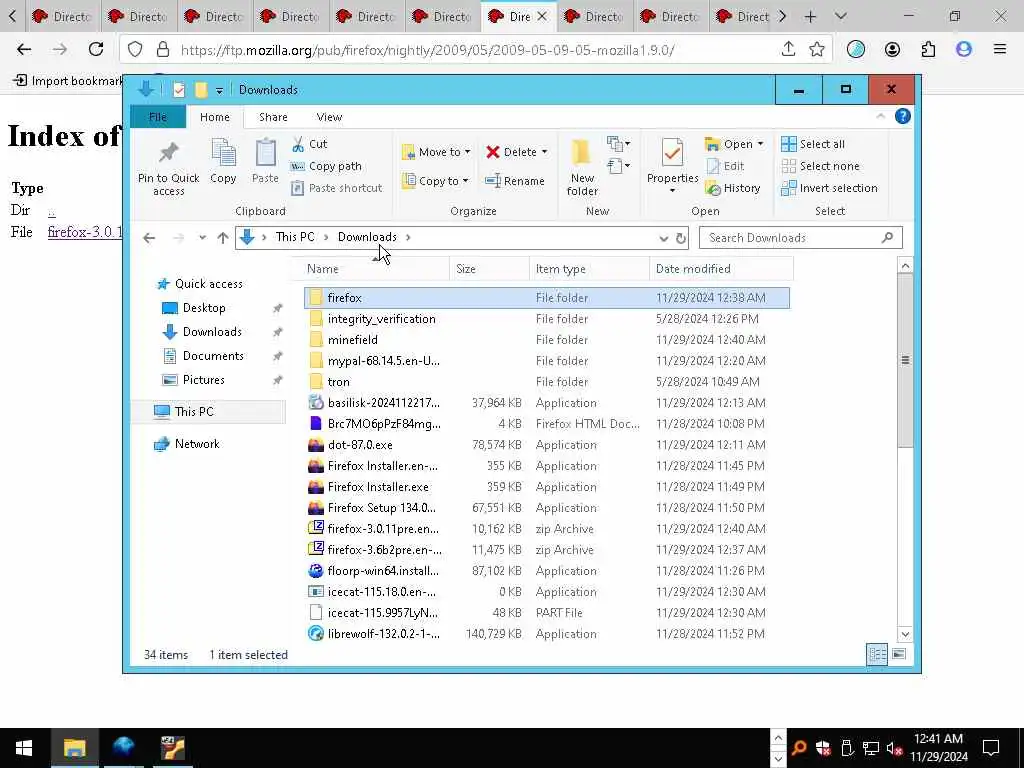Select Network in navigation pane
1024x768 pixels.
(197, 444)
